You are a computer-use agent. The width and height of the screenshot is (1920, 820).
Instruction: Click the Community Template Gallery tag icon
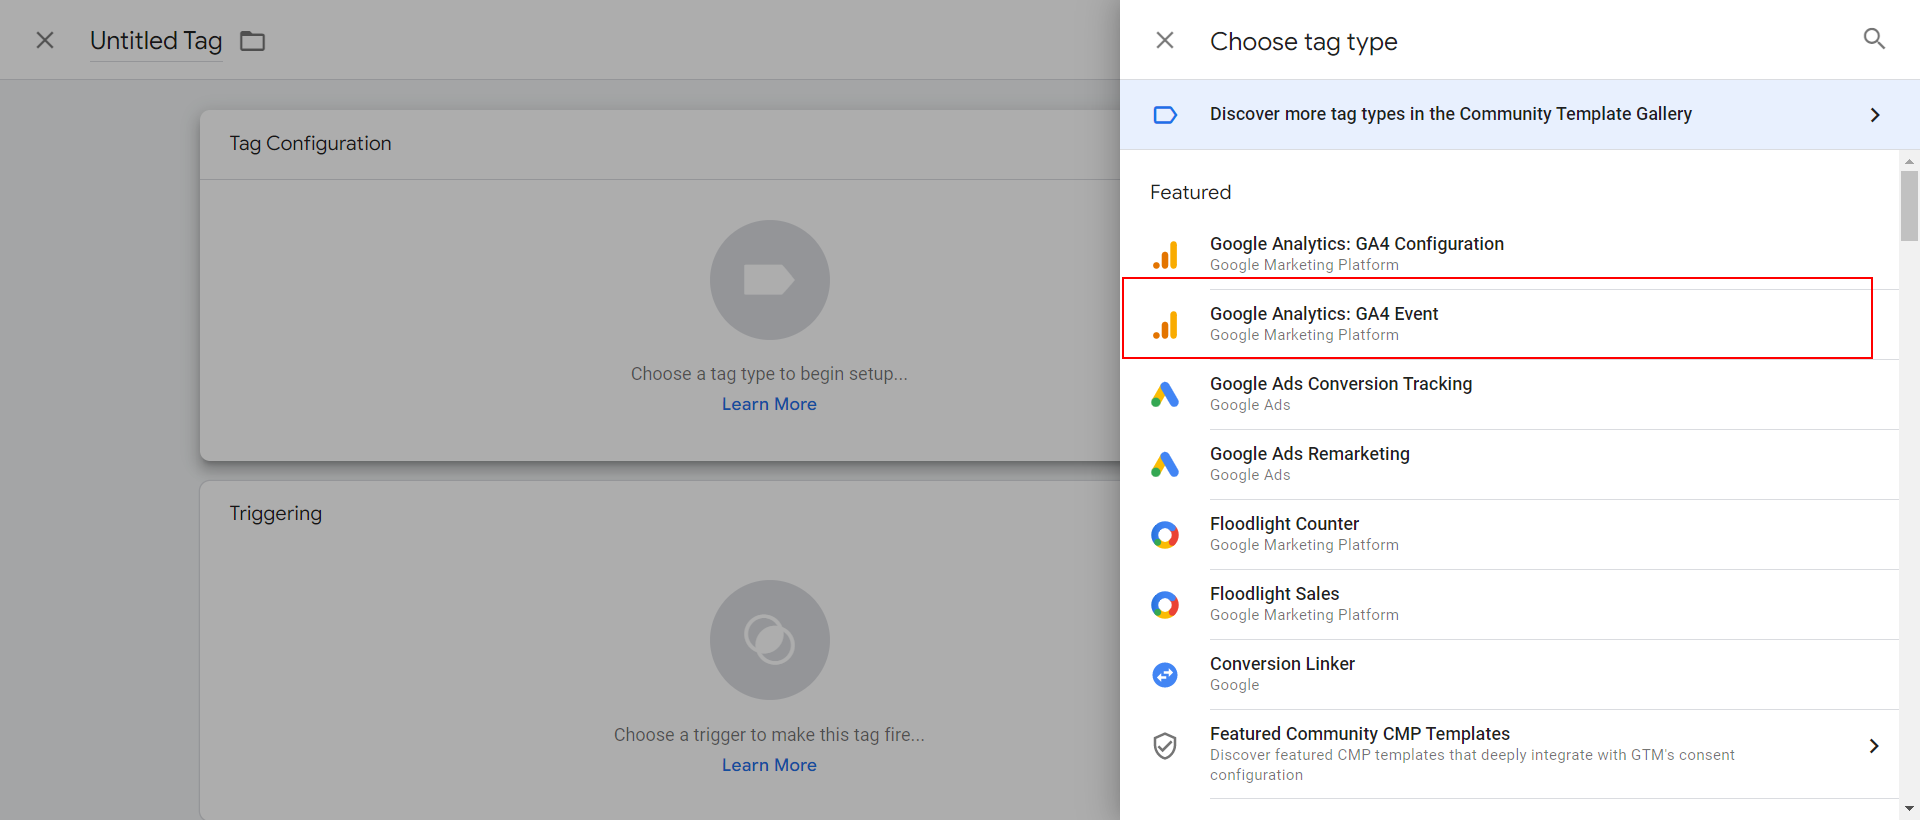tap(1165, 115)
